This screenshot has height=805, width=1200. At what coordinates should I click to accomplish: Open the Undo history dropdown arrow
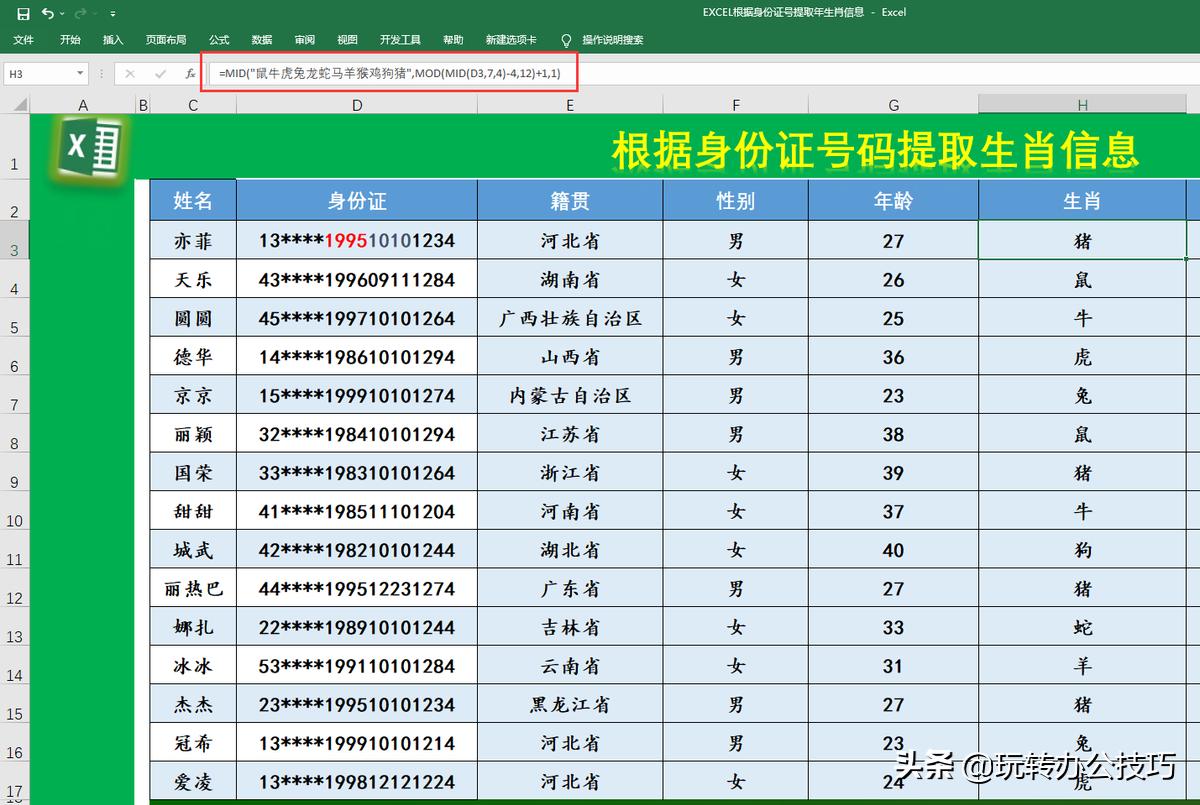62,13
